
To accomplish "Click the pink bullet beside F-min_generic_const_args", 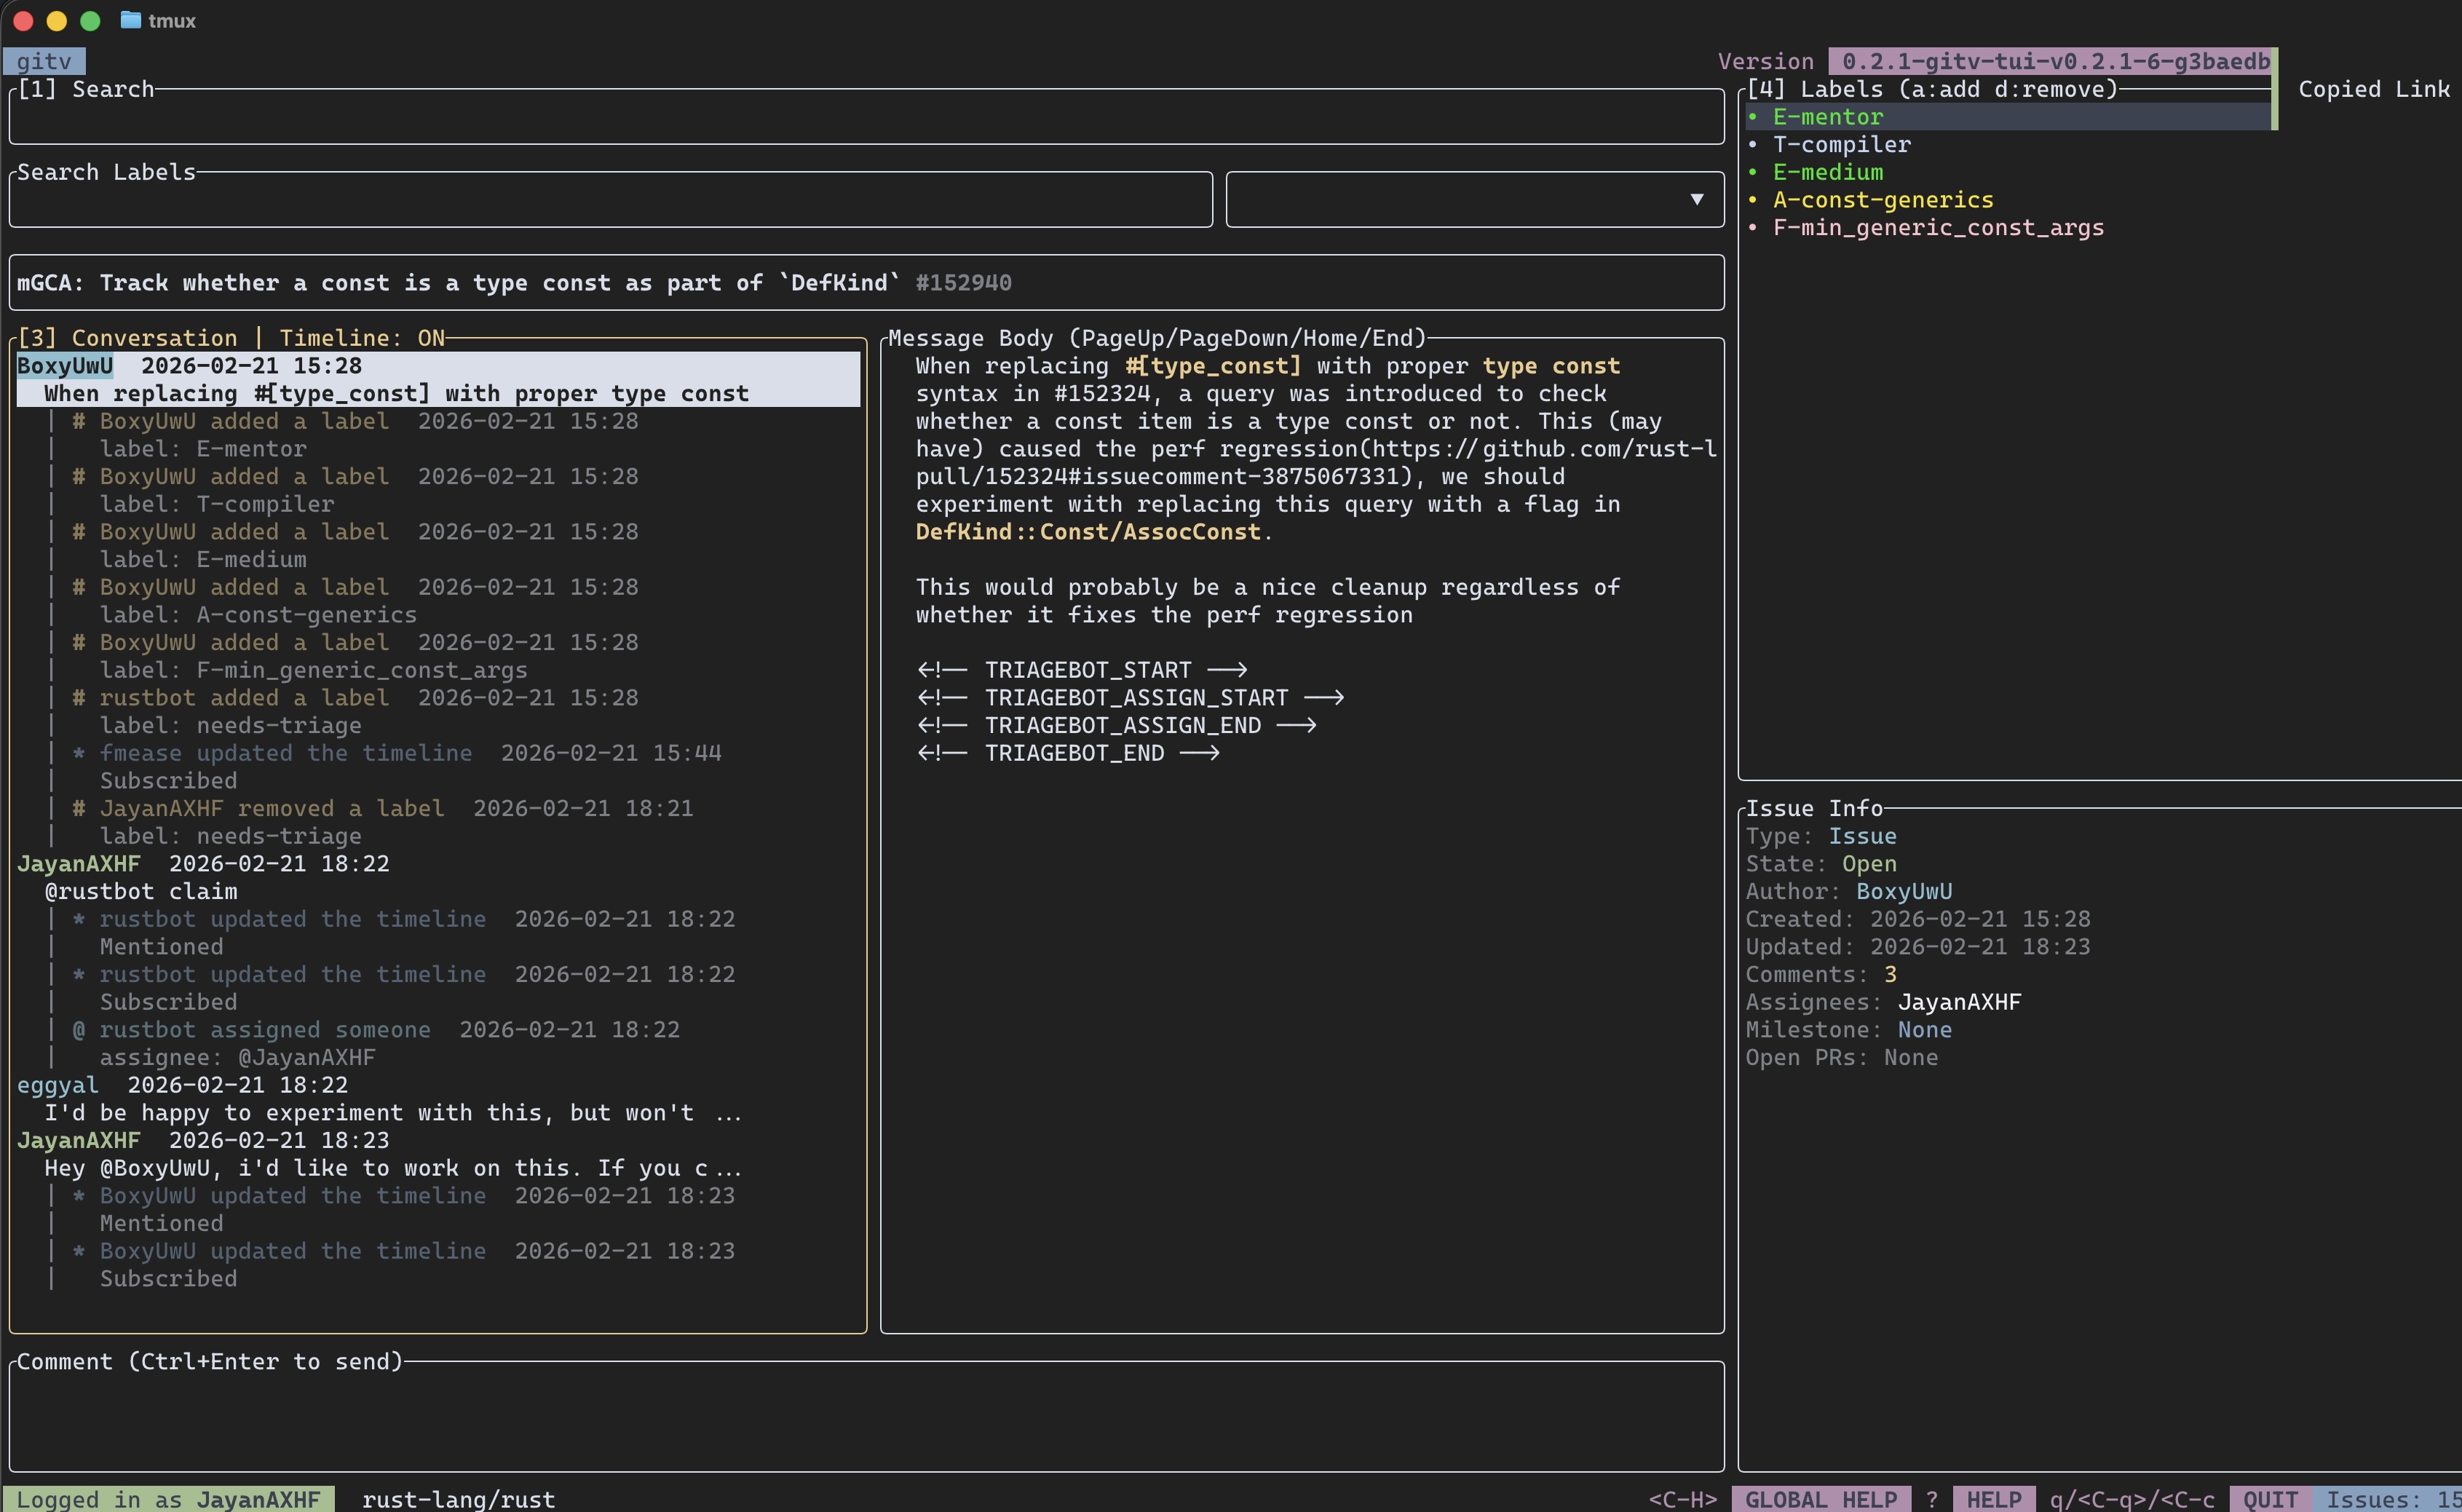I will 1753,228.
